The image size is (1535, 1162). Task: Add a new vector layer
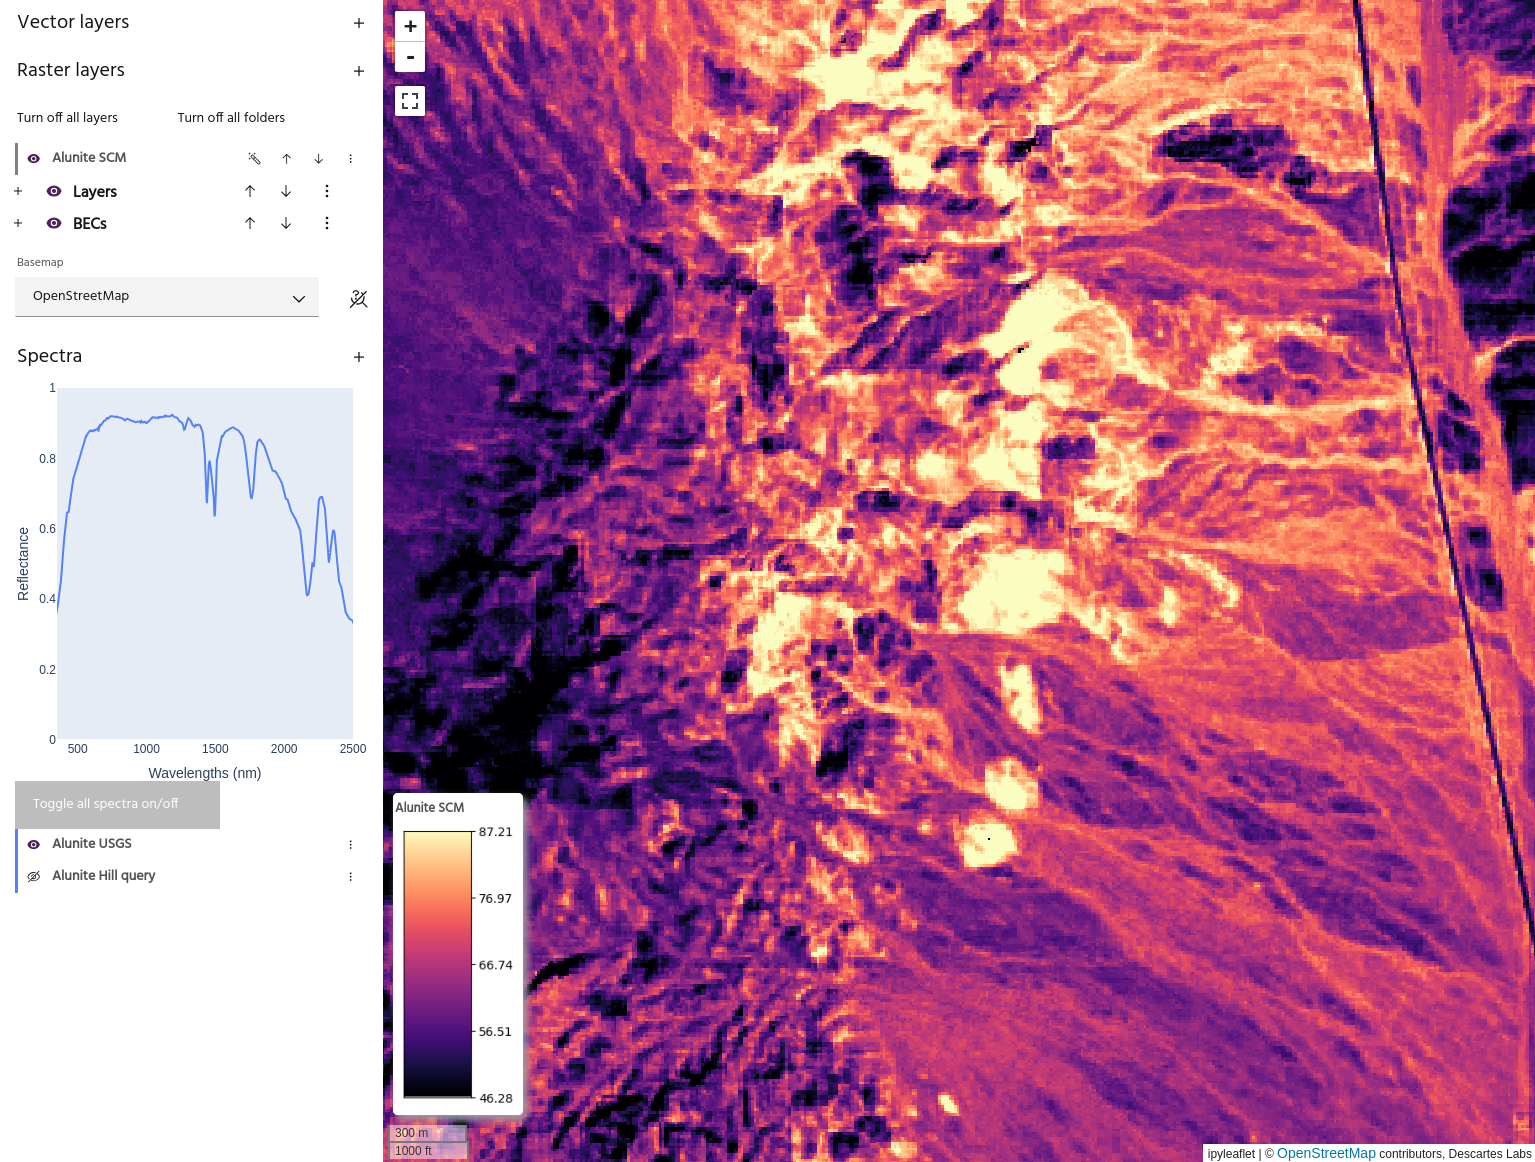coord(359,23)
